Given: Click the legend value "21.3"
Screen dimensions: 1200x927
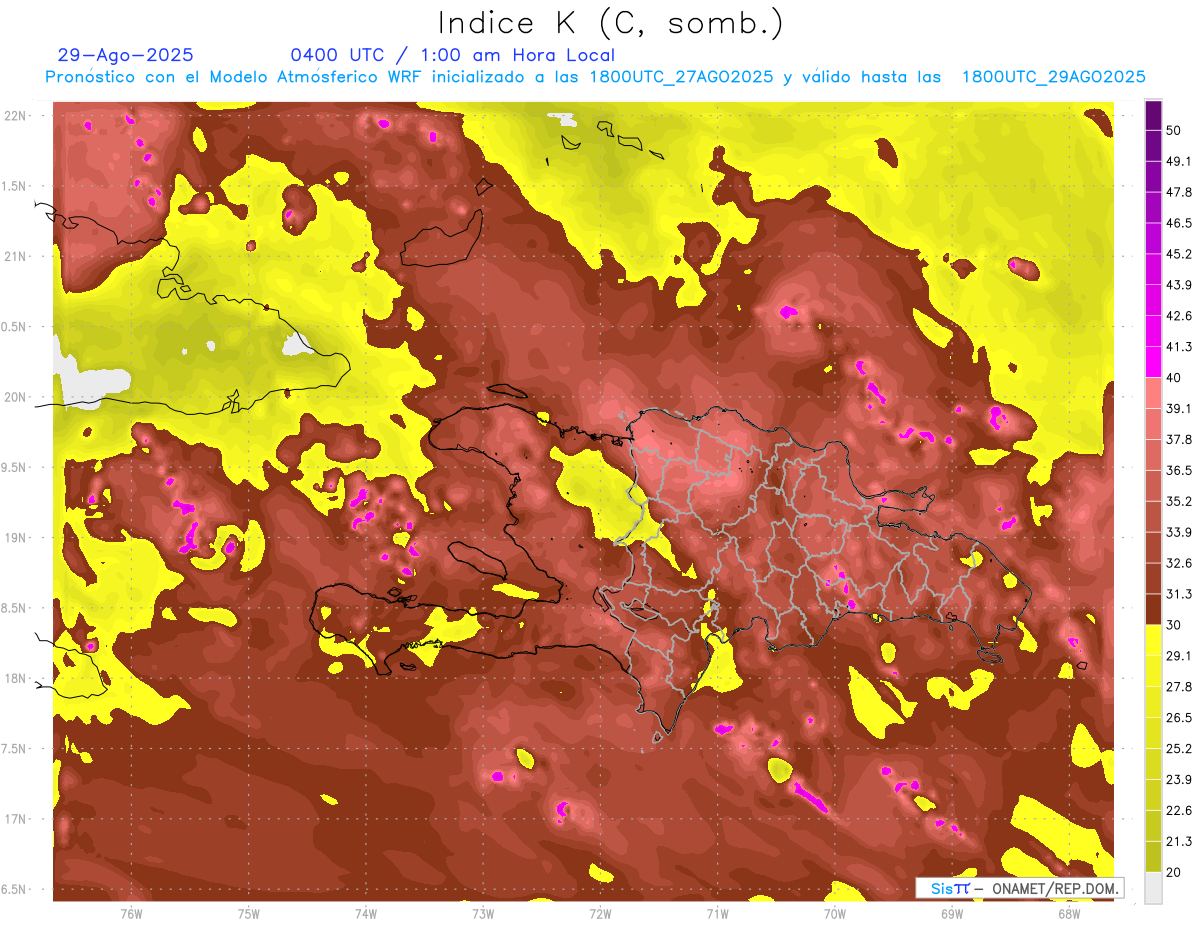Looking at the screenshot, I should click(x=1178, y=842).
